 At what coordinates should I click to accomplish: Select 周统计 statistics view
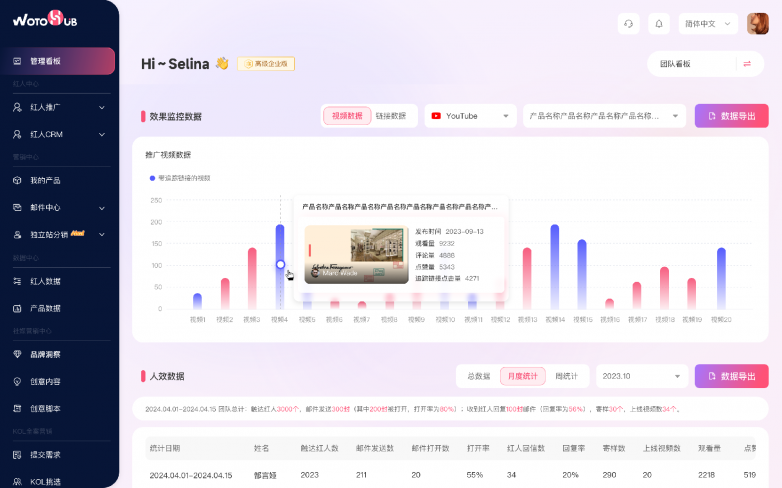point(567,376)
